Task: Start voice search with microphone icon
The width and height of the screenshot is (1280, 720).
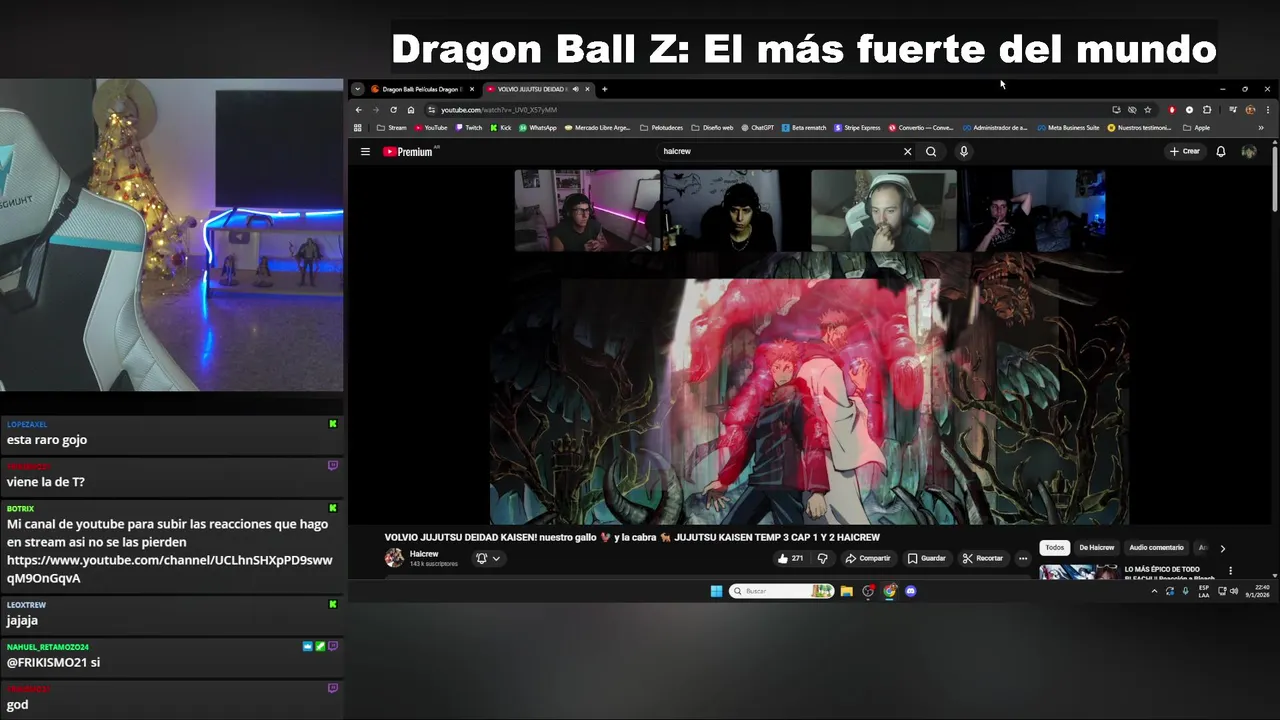Action: click(964, 152)
